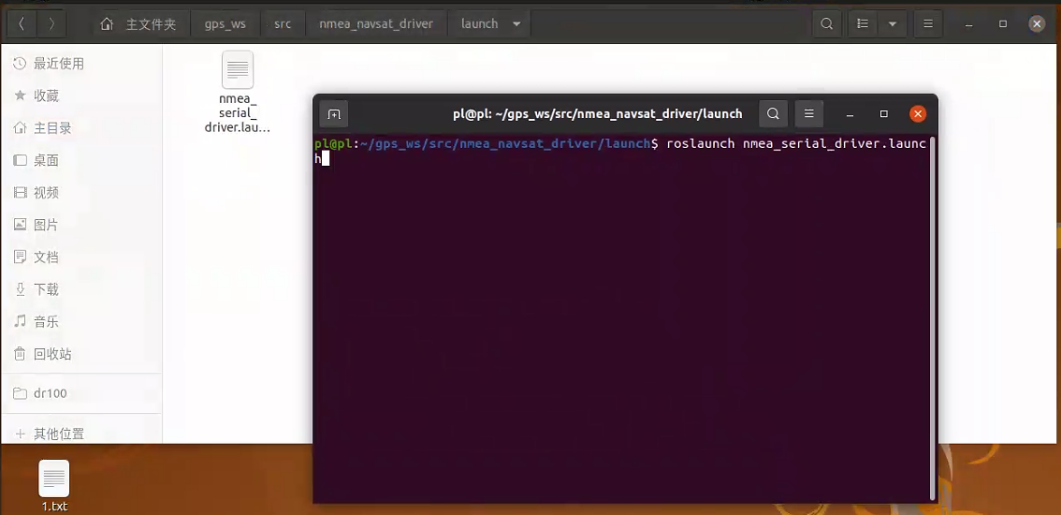
Task: Select src segment in the path bar
Action: point(283,24)
